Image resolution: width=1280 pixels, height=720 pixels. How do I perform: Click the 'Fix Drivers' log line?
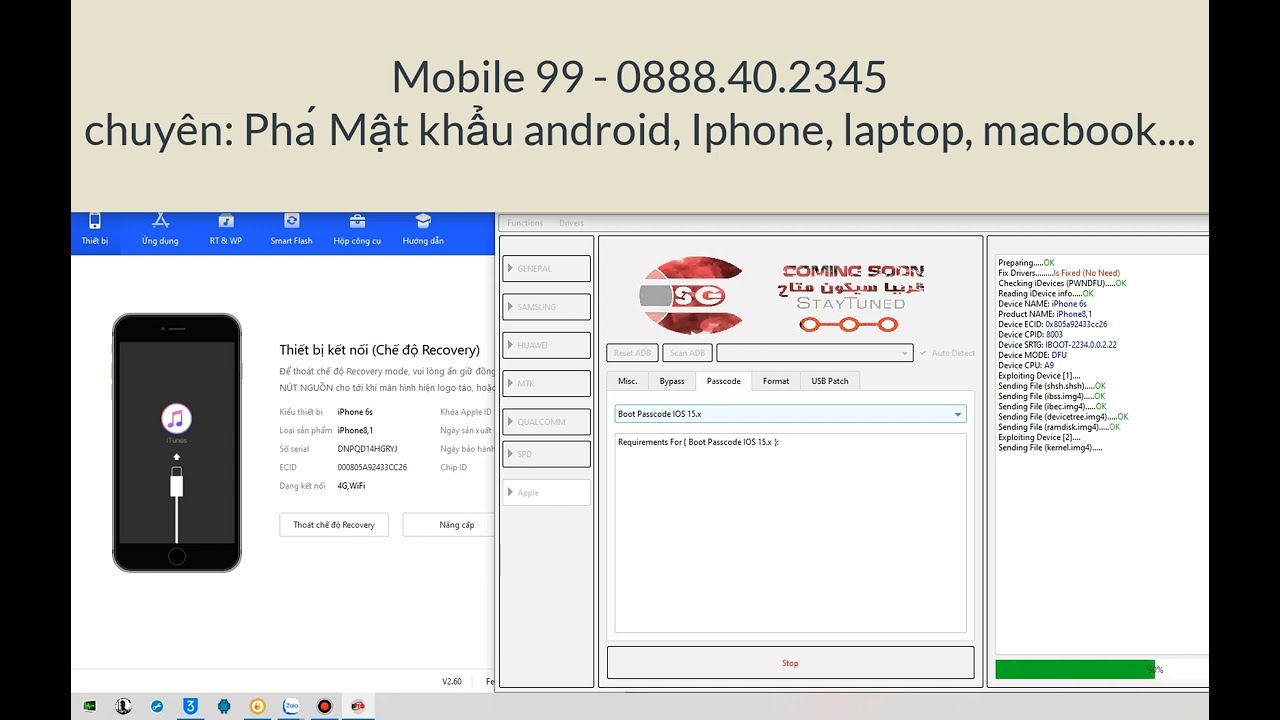click(1059, 273)
